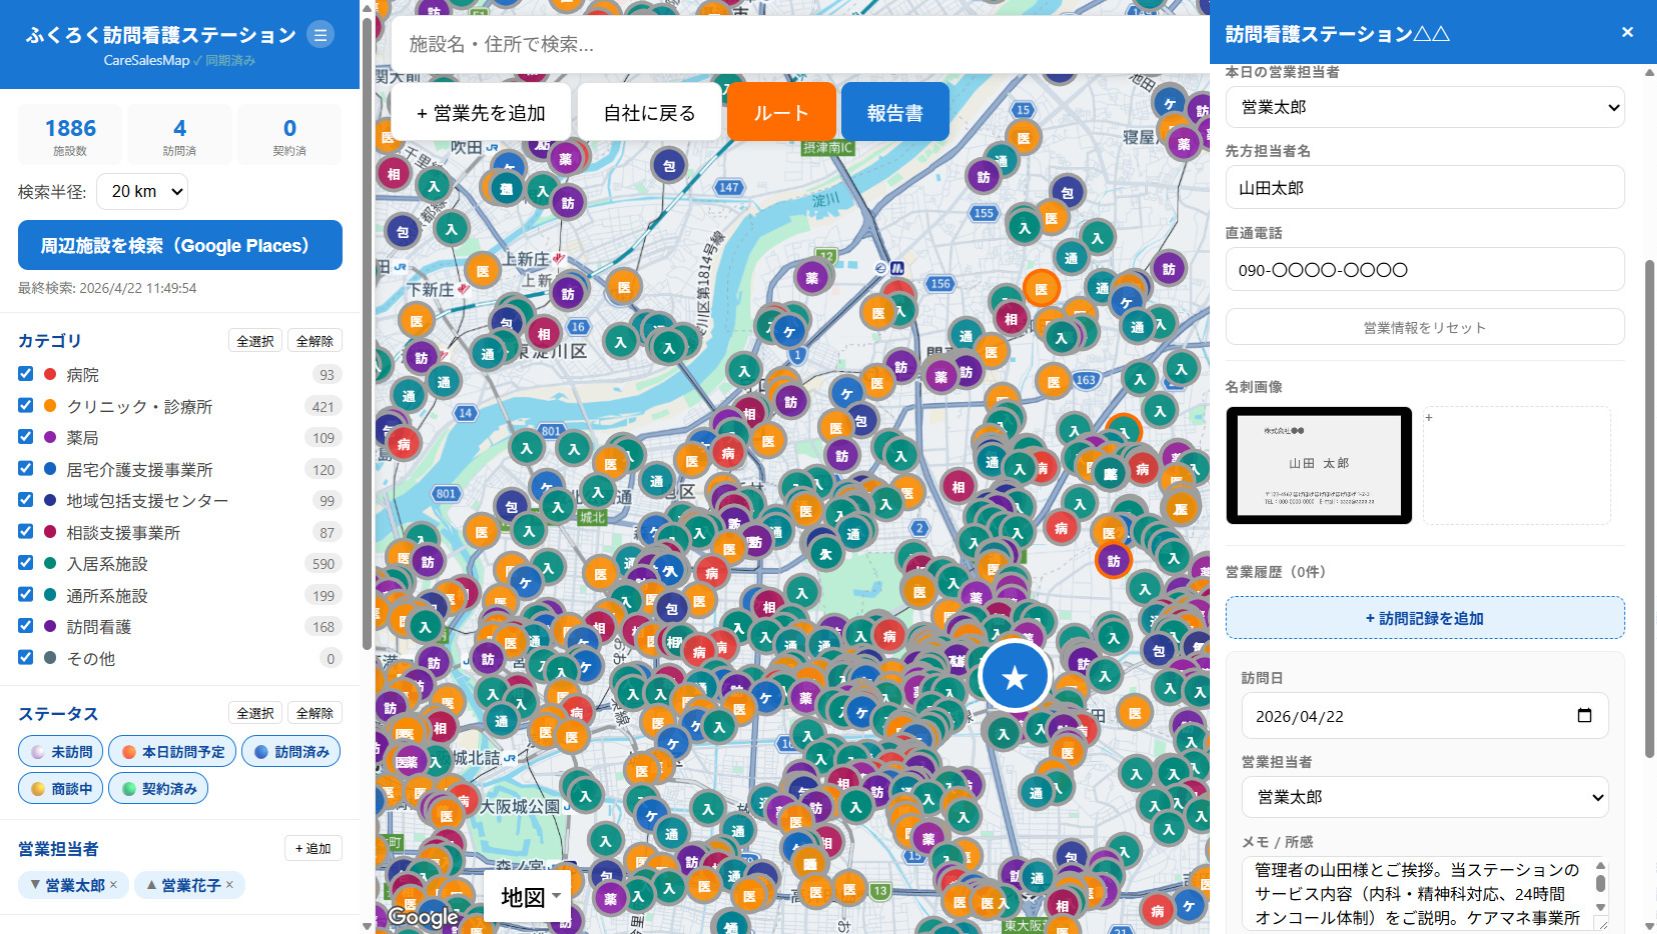Expand the 本日の営業担当者 dropdown
The height and width of the screenshot is (934, 1657).
1424,107
